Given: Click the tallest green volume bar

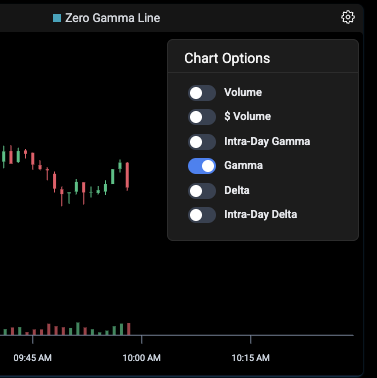Looking at the screenshot, I should (78, 328).
